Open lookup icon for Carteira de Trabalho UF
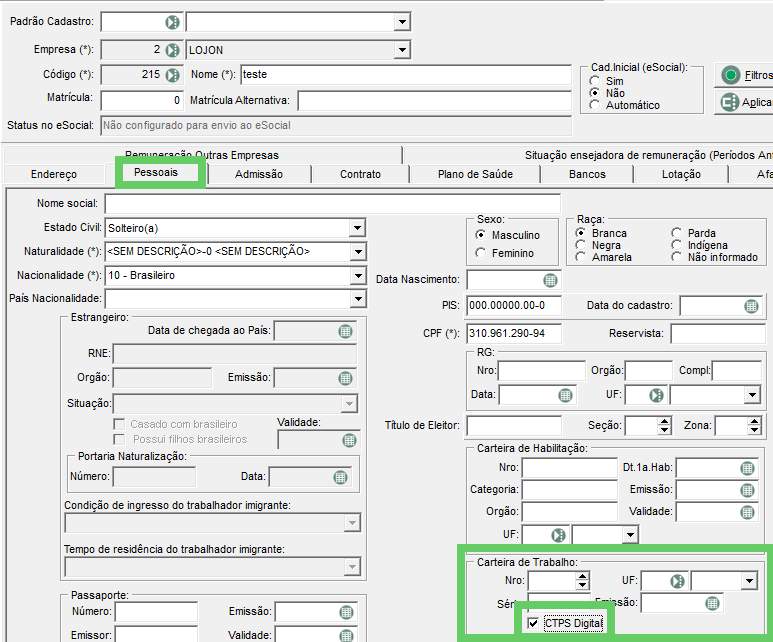Screen dimensions: 773x642 coord(678,581)
